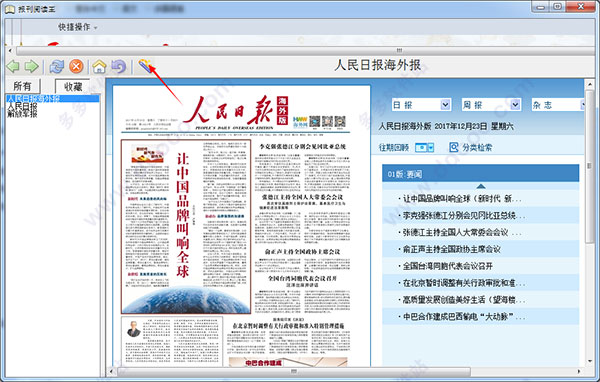Collapse the 01版 section with up triangle
This screenshot has height=382, width=600.
point(481,186)
